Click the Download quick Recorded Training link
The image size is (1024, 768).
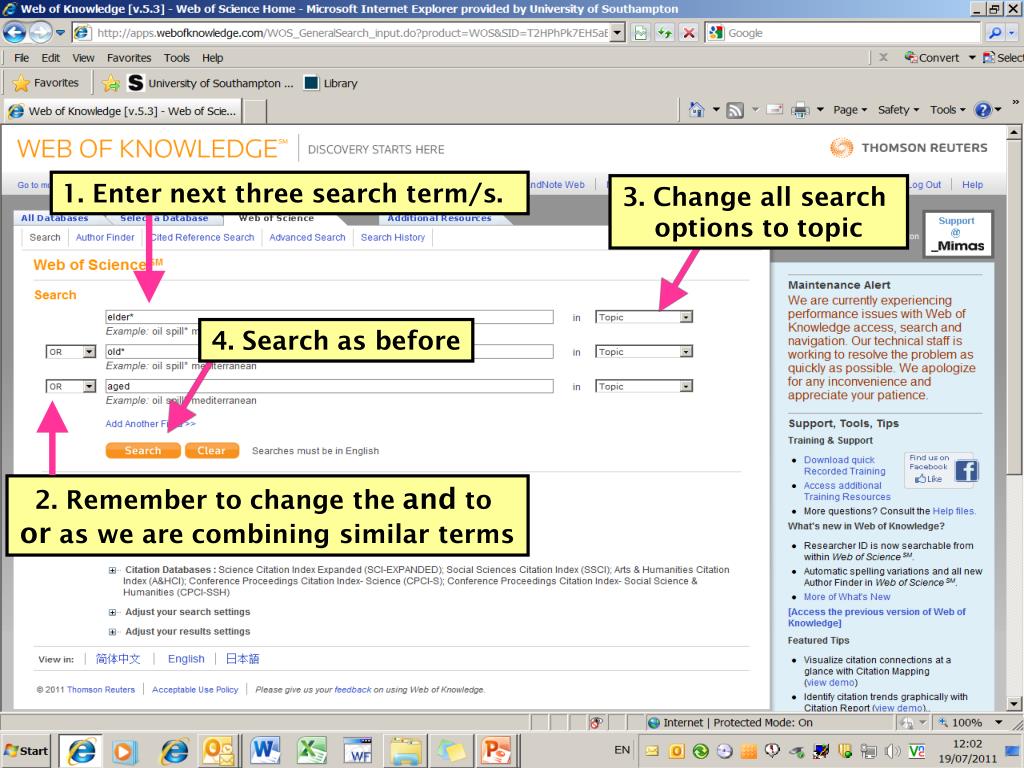point(844,466)
